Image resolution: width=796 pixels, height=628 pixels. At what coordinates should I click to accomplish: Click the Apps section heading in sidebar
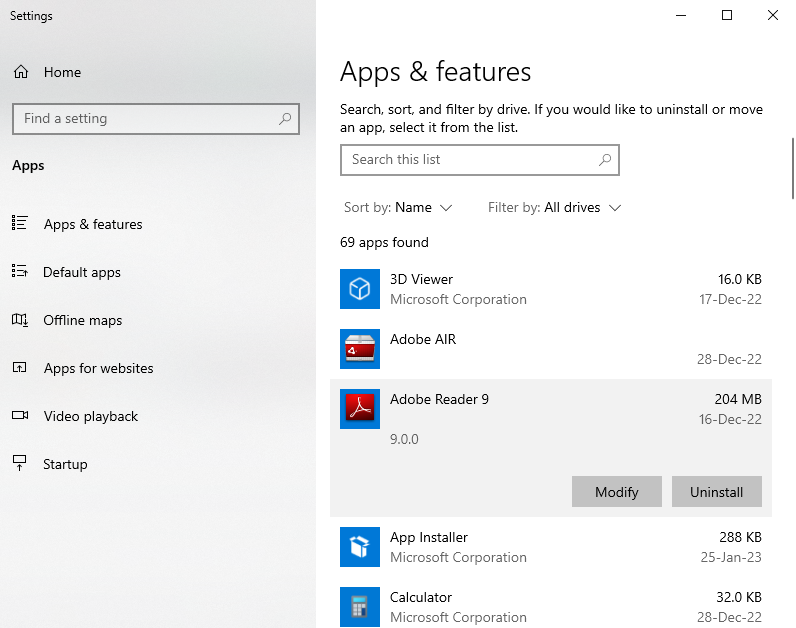[x=28, y=166]
